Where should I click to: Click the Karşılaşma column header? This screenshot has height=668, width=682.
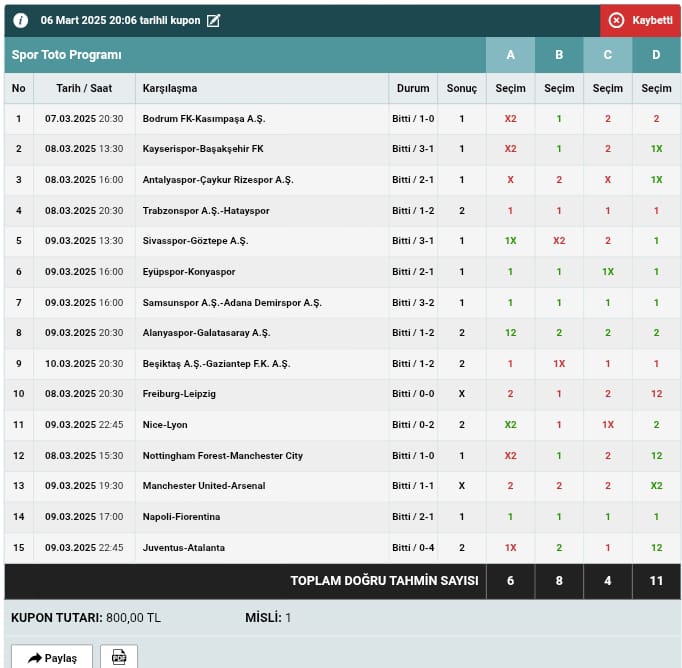click(x=170, y=88)
